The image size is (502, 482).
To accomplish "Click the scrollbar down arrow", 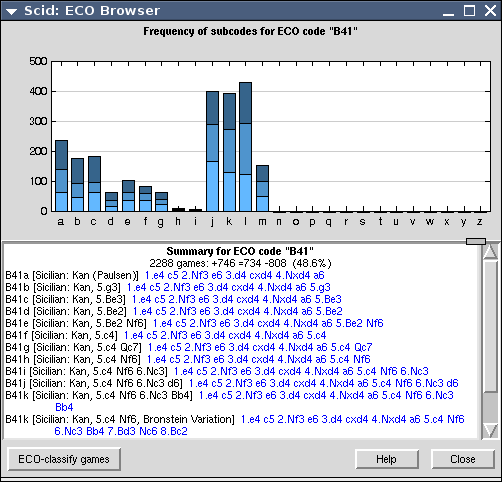I will (x=490, y=430).
